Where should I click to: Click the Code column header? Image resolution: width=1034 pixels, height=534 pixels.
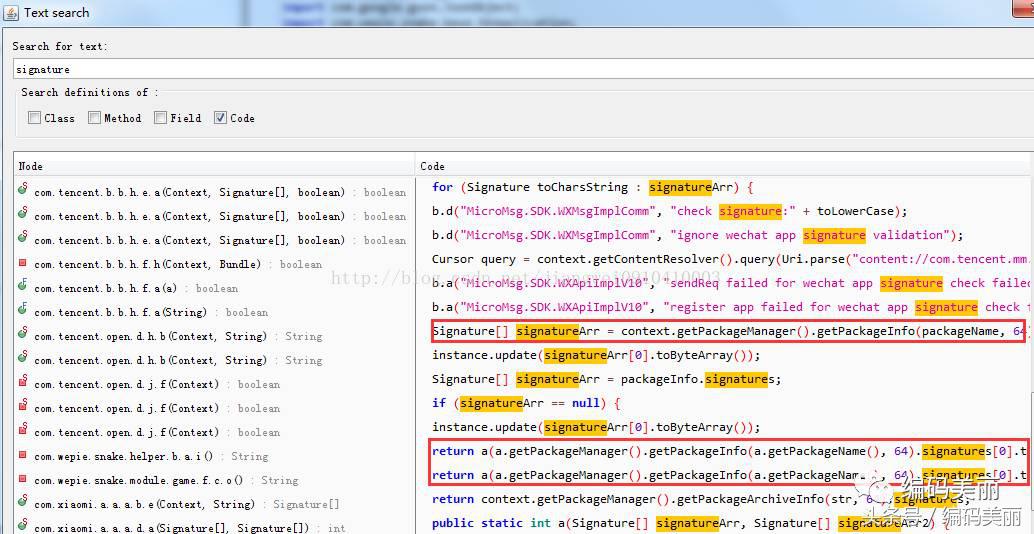point(725,166)
